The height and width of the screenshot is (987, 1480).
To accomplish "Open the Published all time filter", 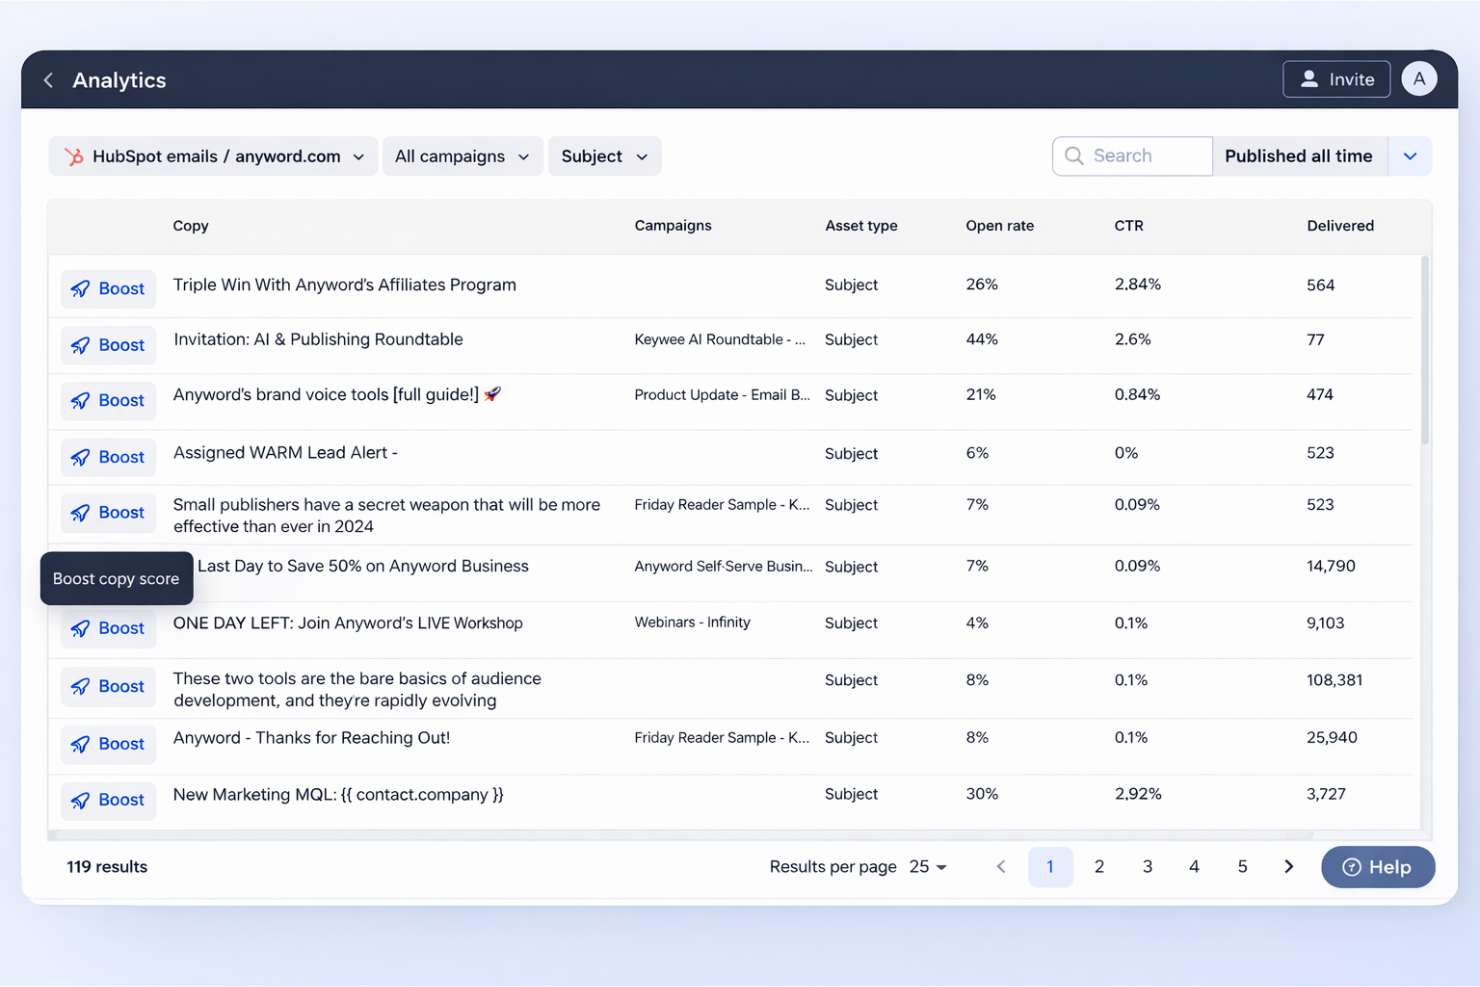I will point(1299,156).
